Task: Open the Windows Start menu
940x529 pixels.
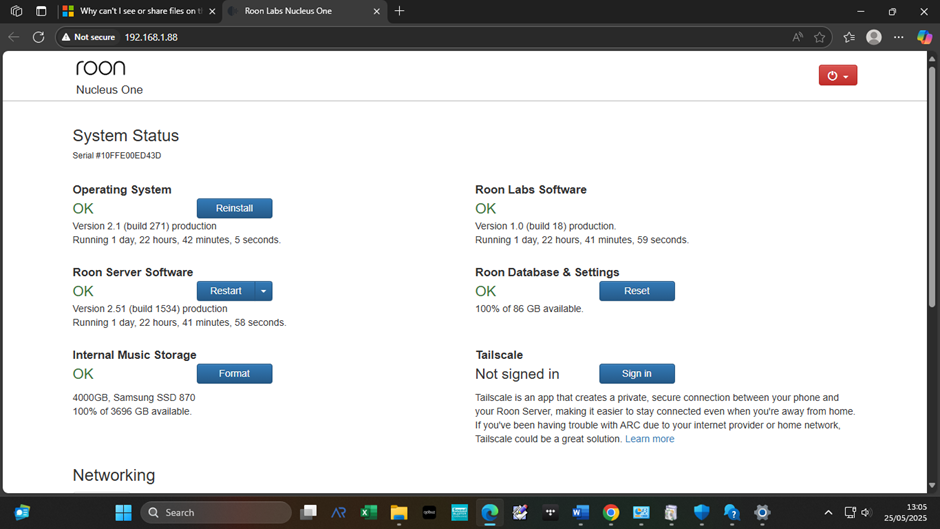Action: pos(123,513)
